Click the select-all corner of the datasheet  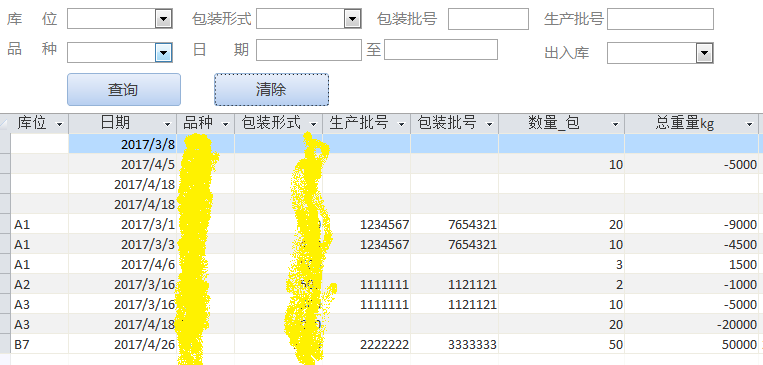click(5, 124)
